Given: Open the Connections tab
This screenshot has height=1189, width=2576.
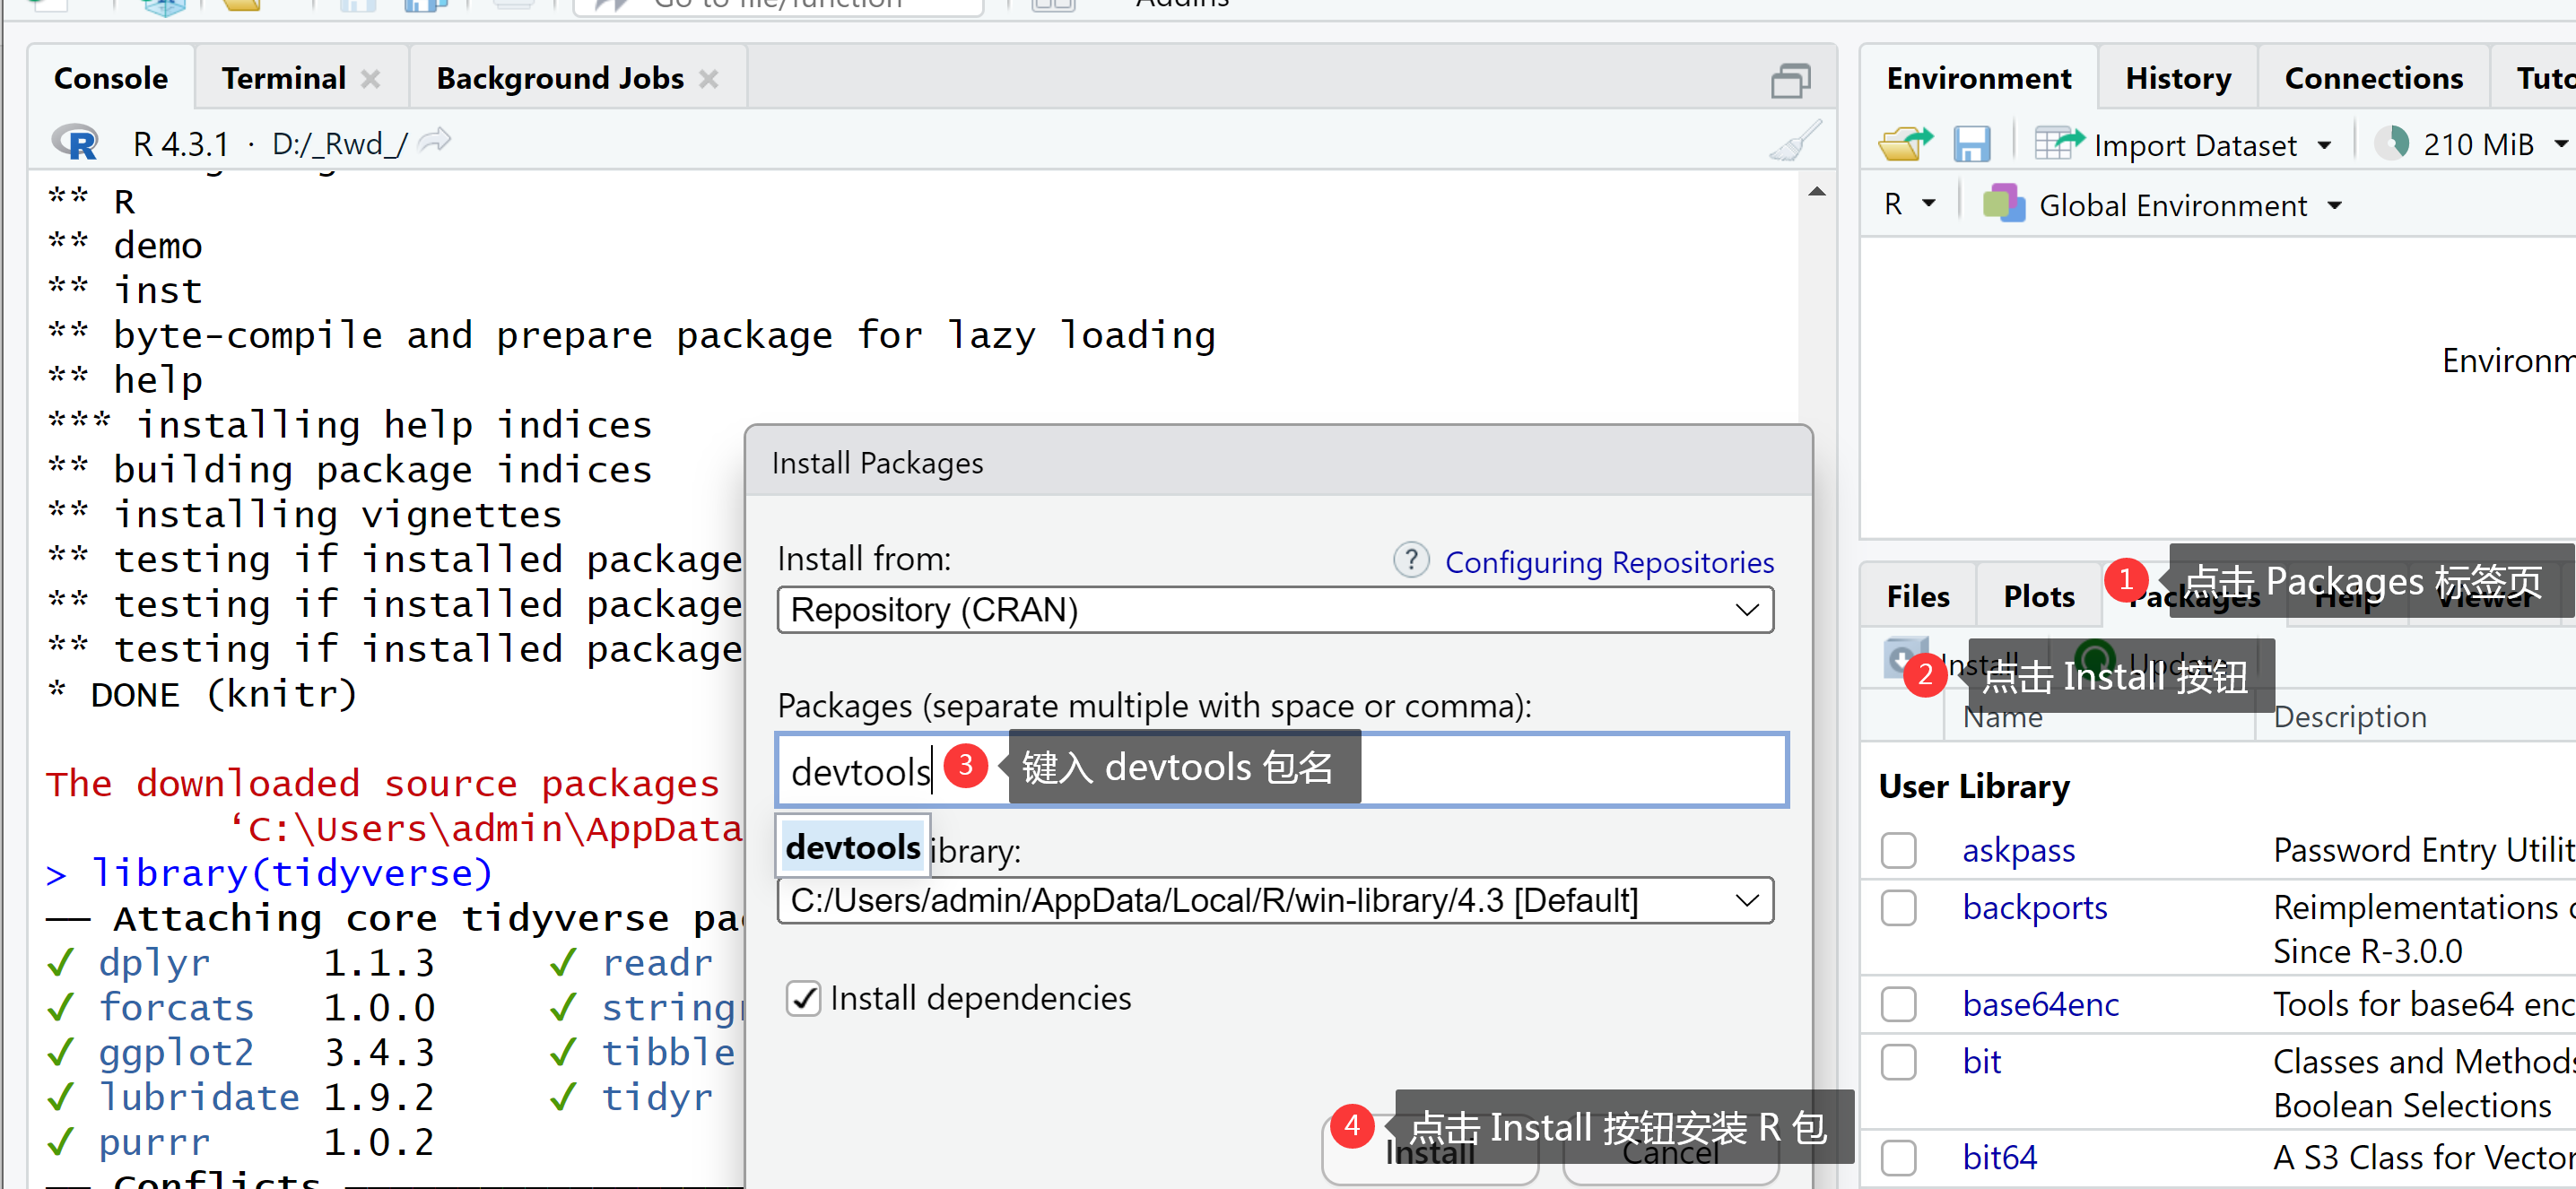Looking at the screenshot, I should 2373,78.
